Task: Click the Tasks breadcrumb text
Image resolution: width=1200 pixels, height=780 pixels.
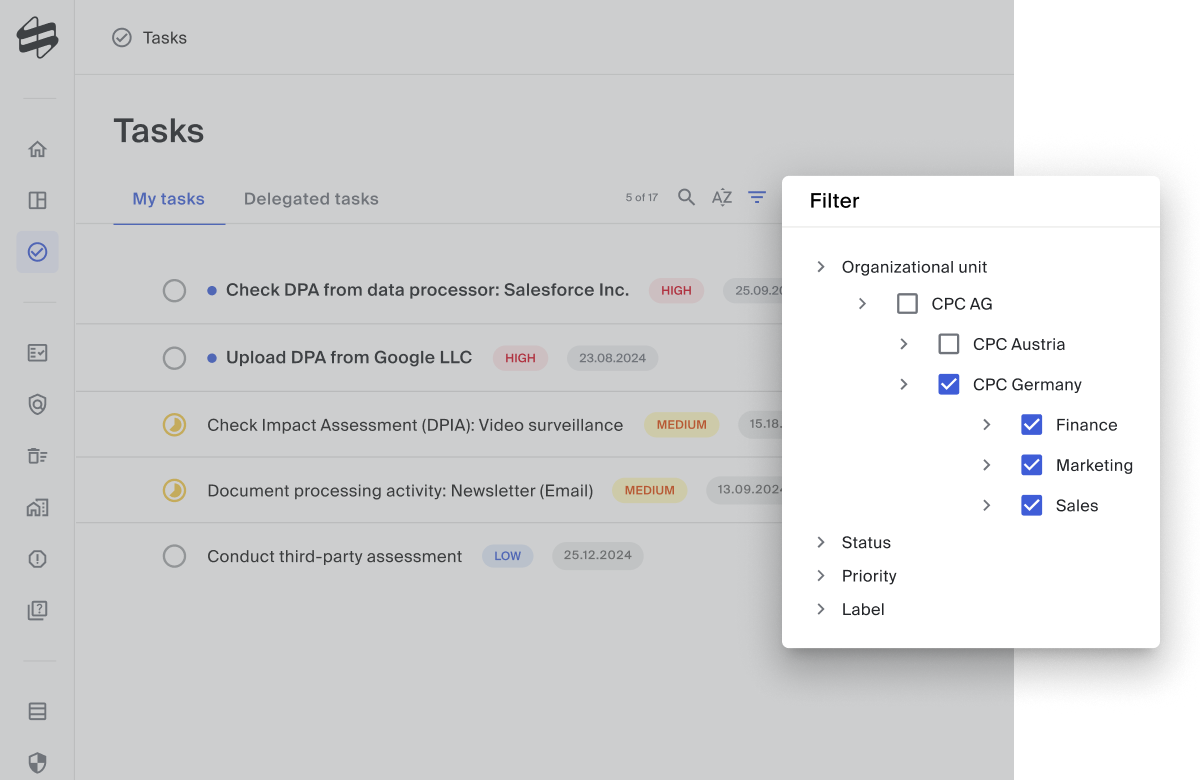Action: (x=165, y=38)
